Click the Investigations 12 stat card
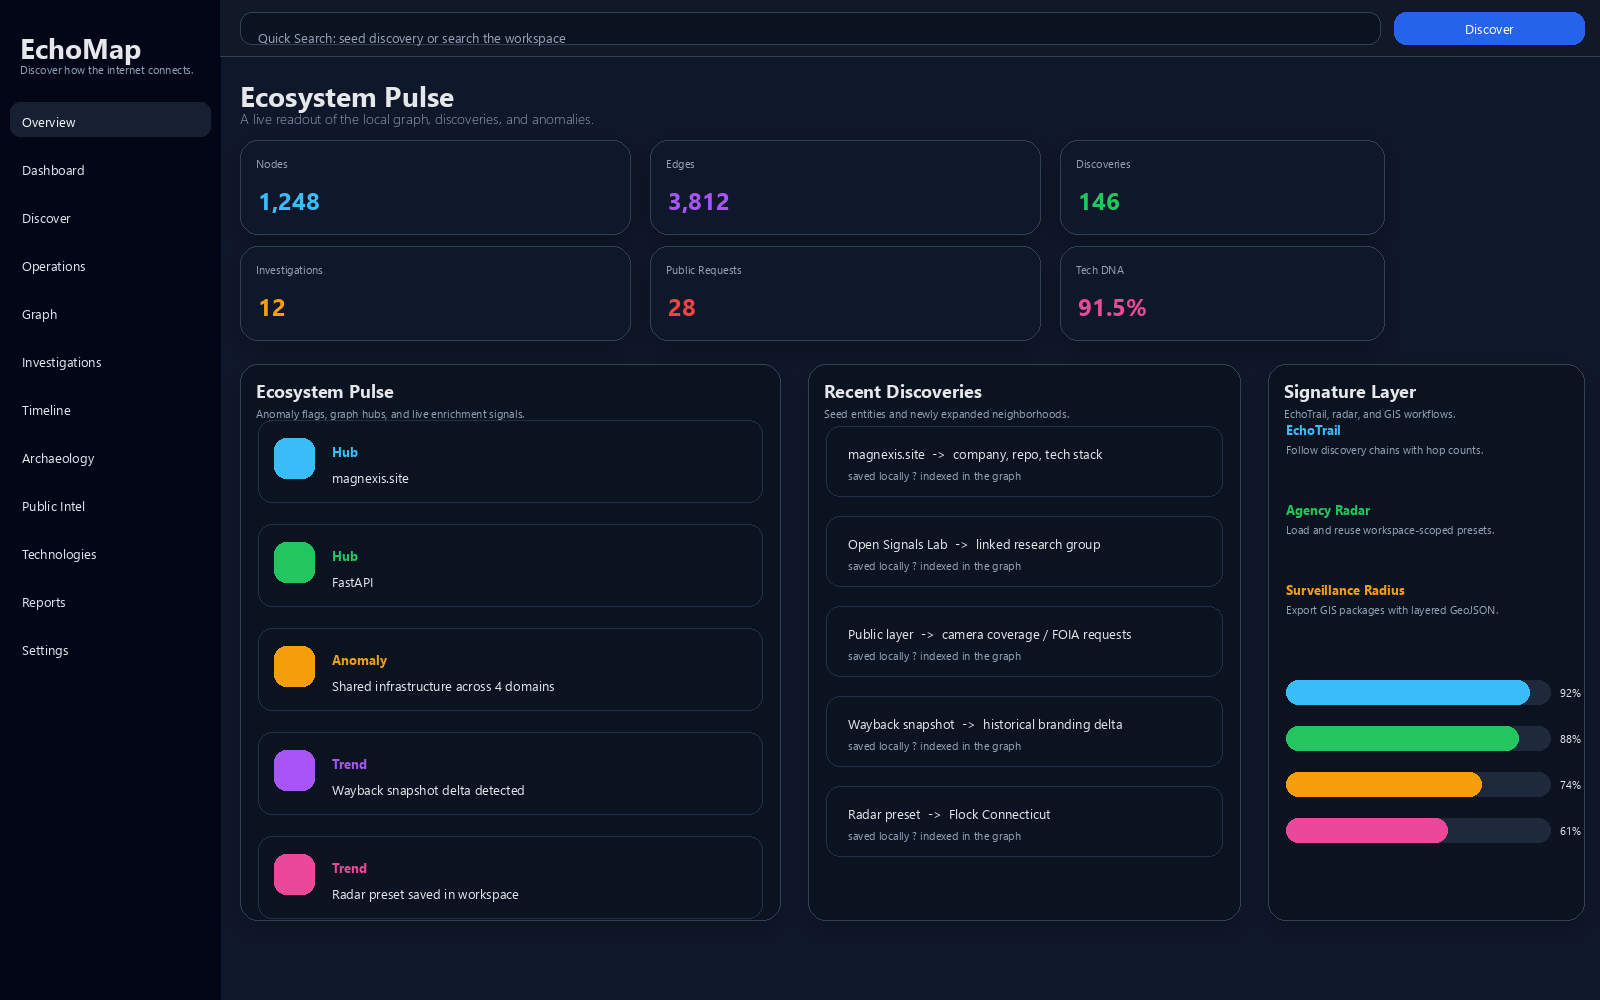The height and width of the screenshot is (1000, 1600). click(x=435, y=293)
